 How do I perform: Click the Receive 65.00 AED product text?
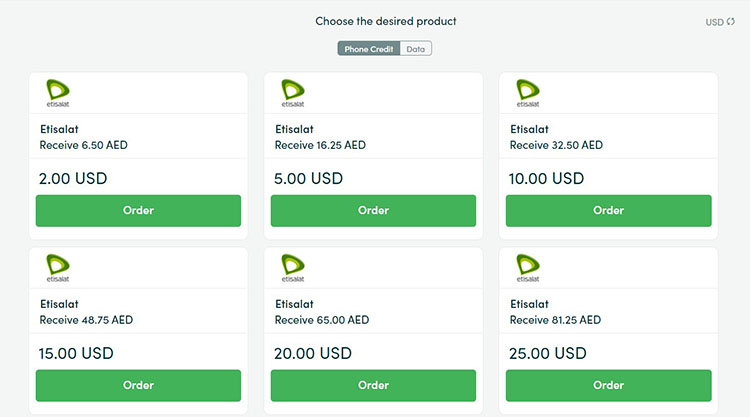(322, 320)
